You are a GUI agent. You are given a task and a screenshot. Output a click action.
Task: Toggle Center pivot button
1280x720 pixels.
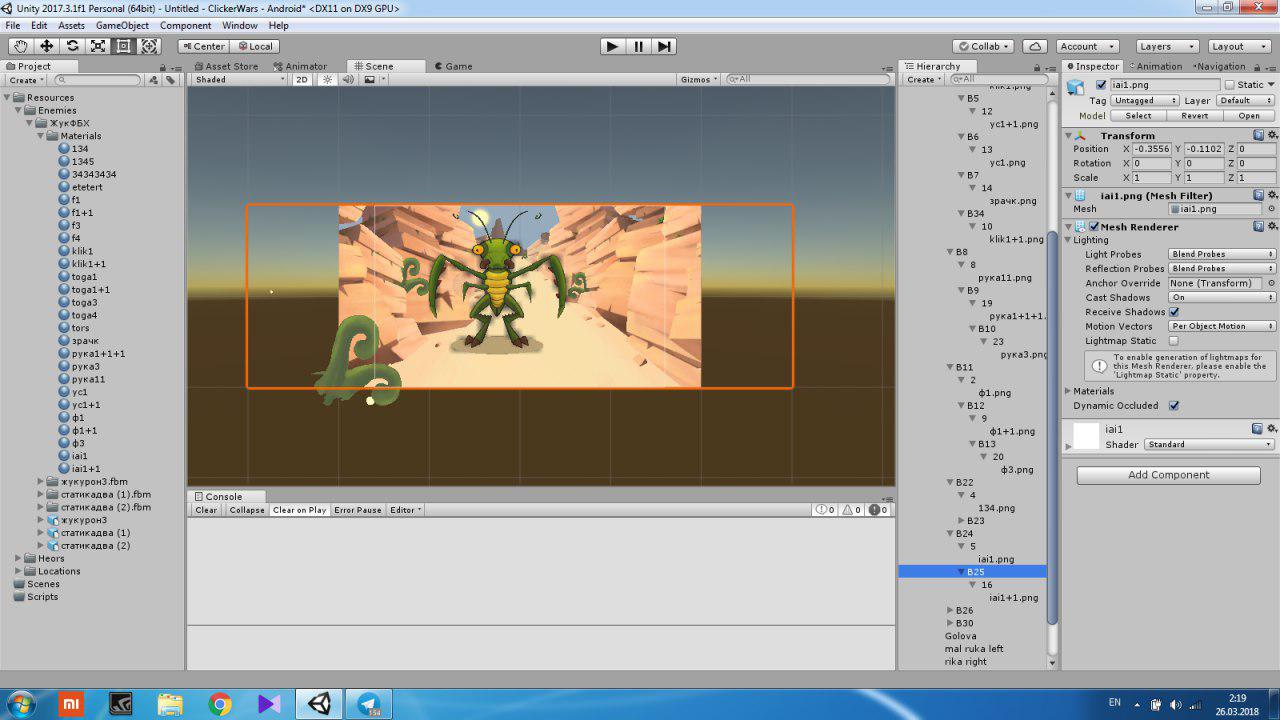coord(203,46)
